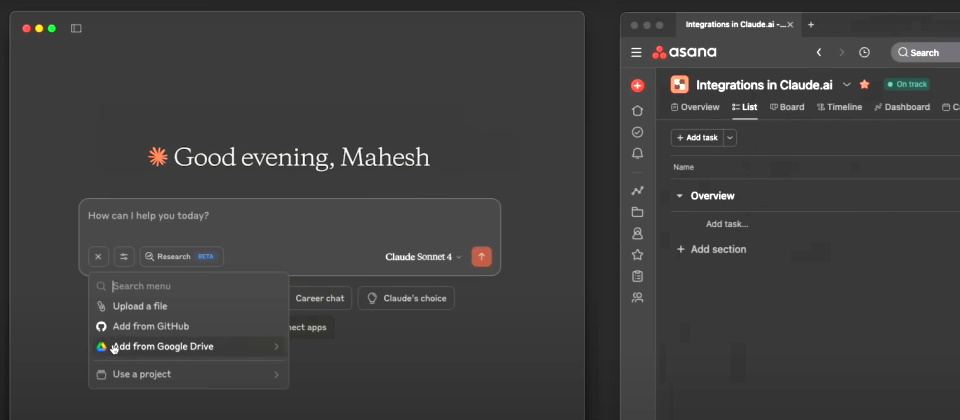Expand chevron beside Add from Google Drive
The width and height of the screenshot is (960, 420).
coord(276,347)
